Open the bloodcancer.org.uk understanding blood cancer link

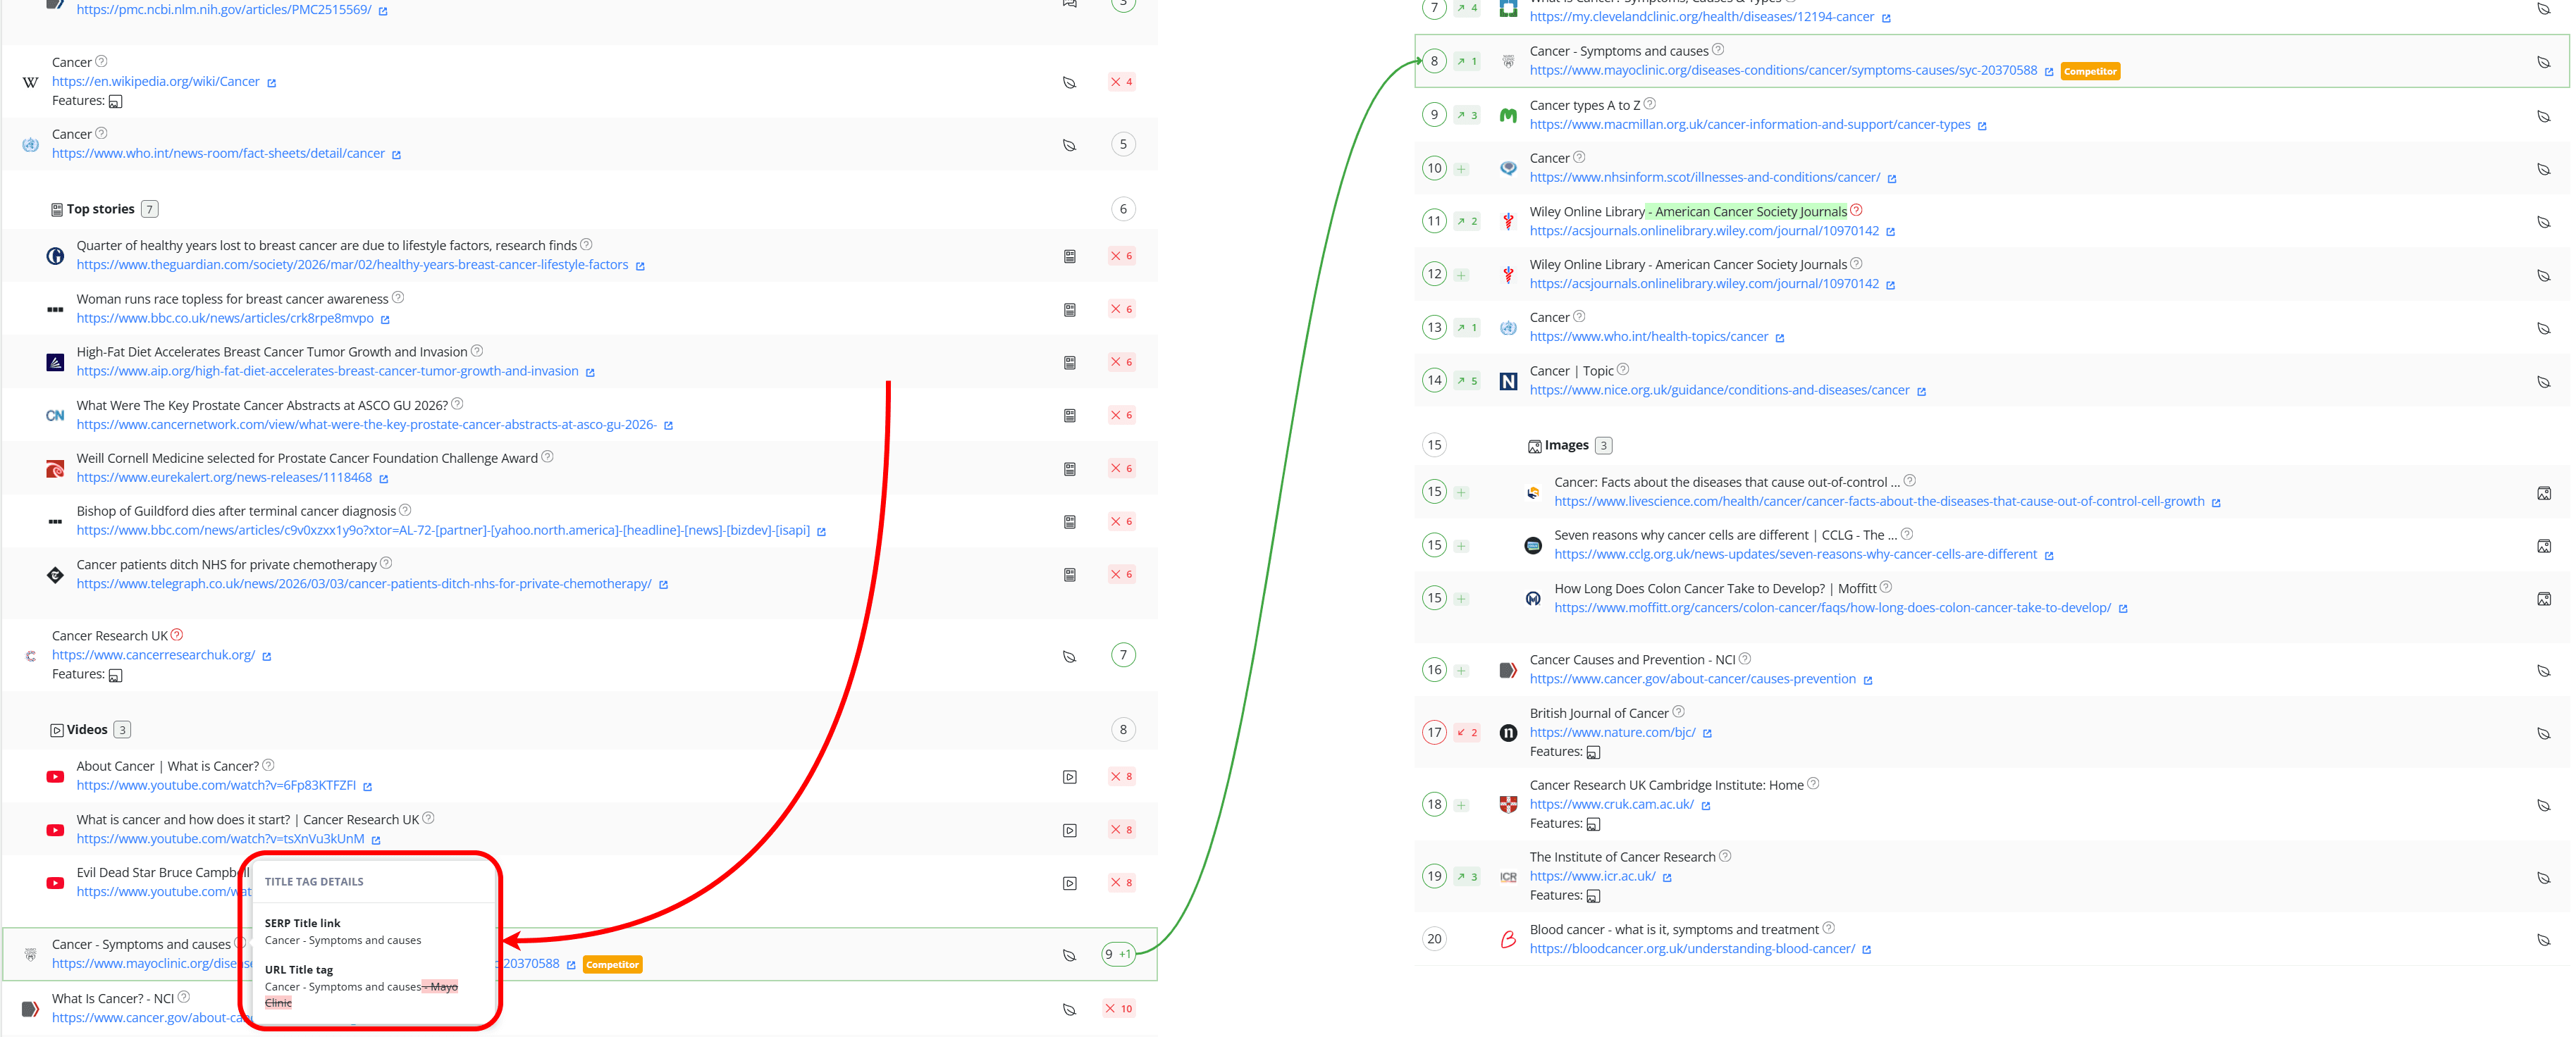[x=1691, y=949]
